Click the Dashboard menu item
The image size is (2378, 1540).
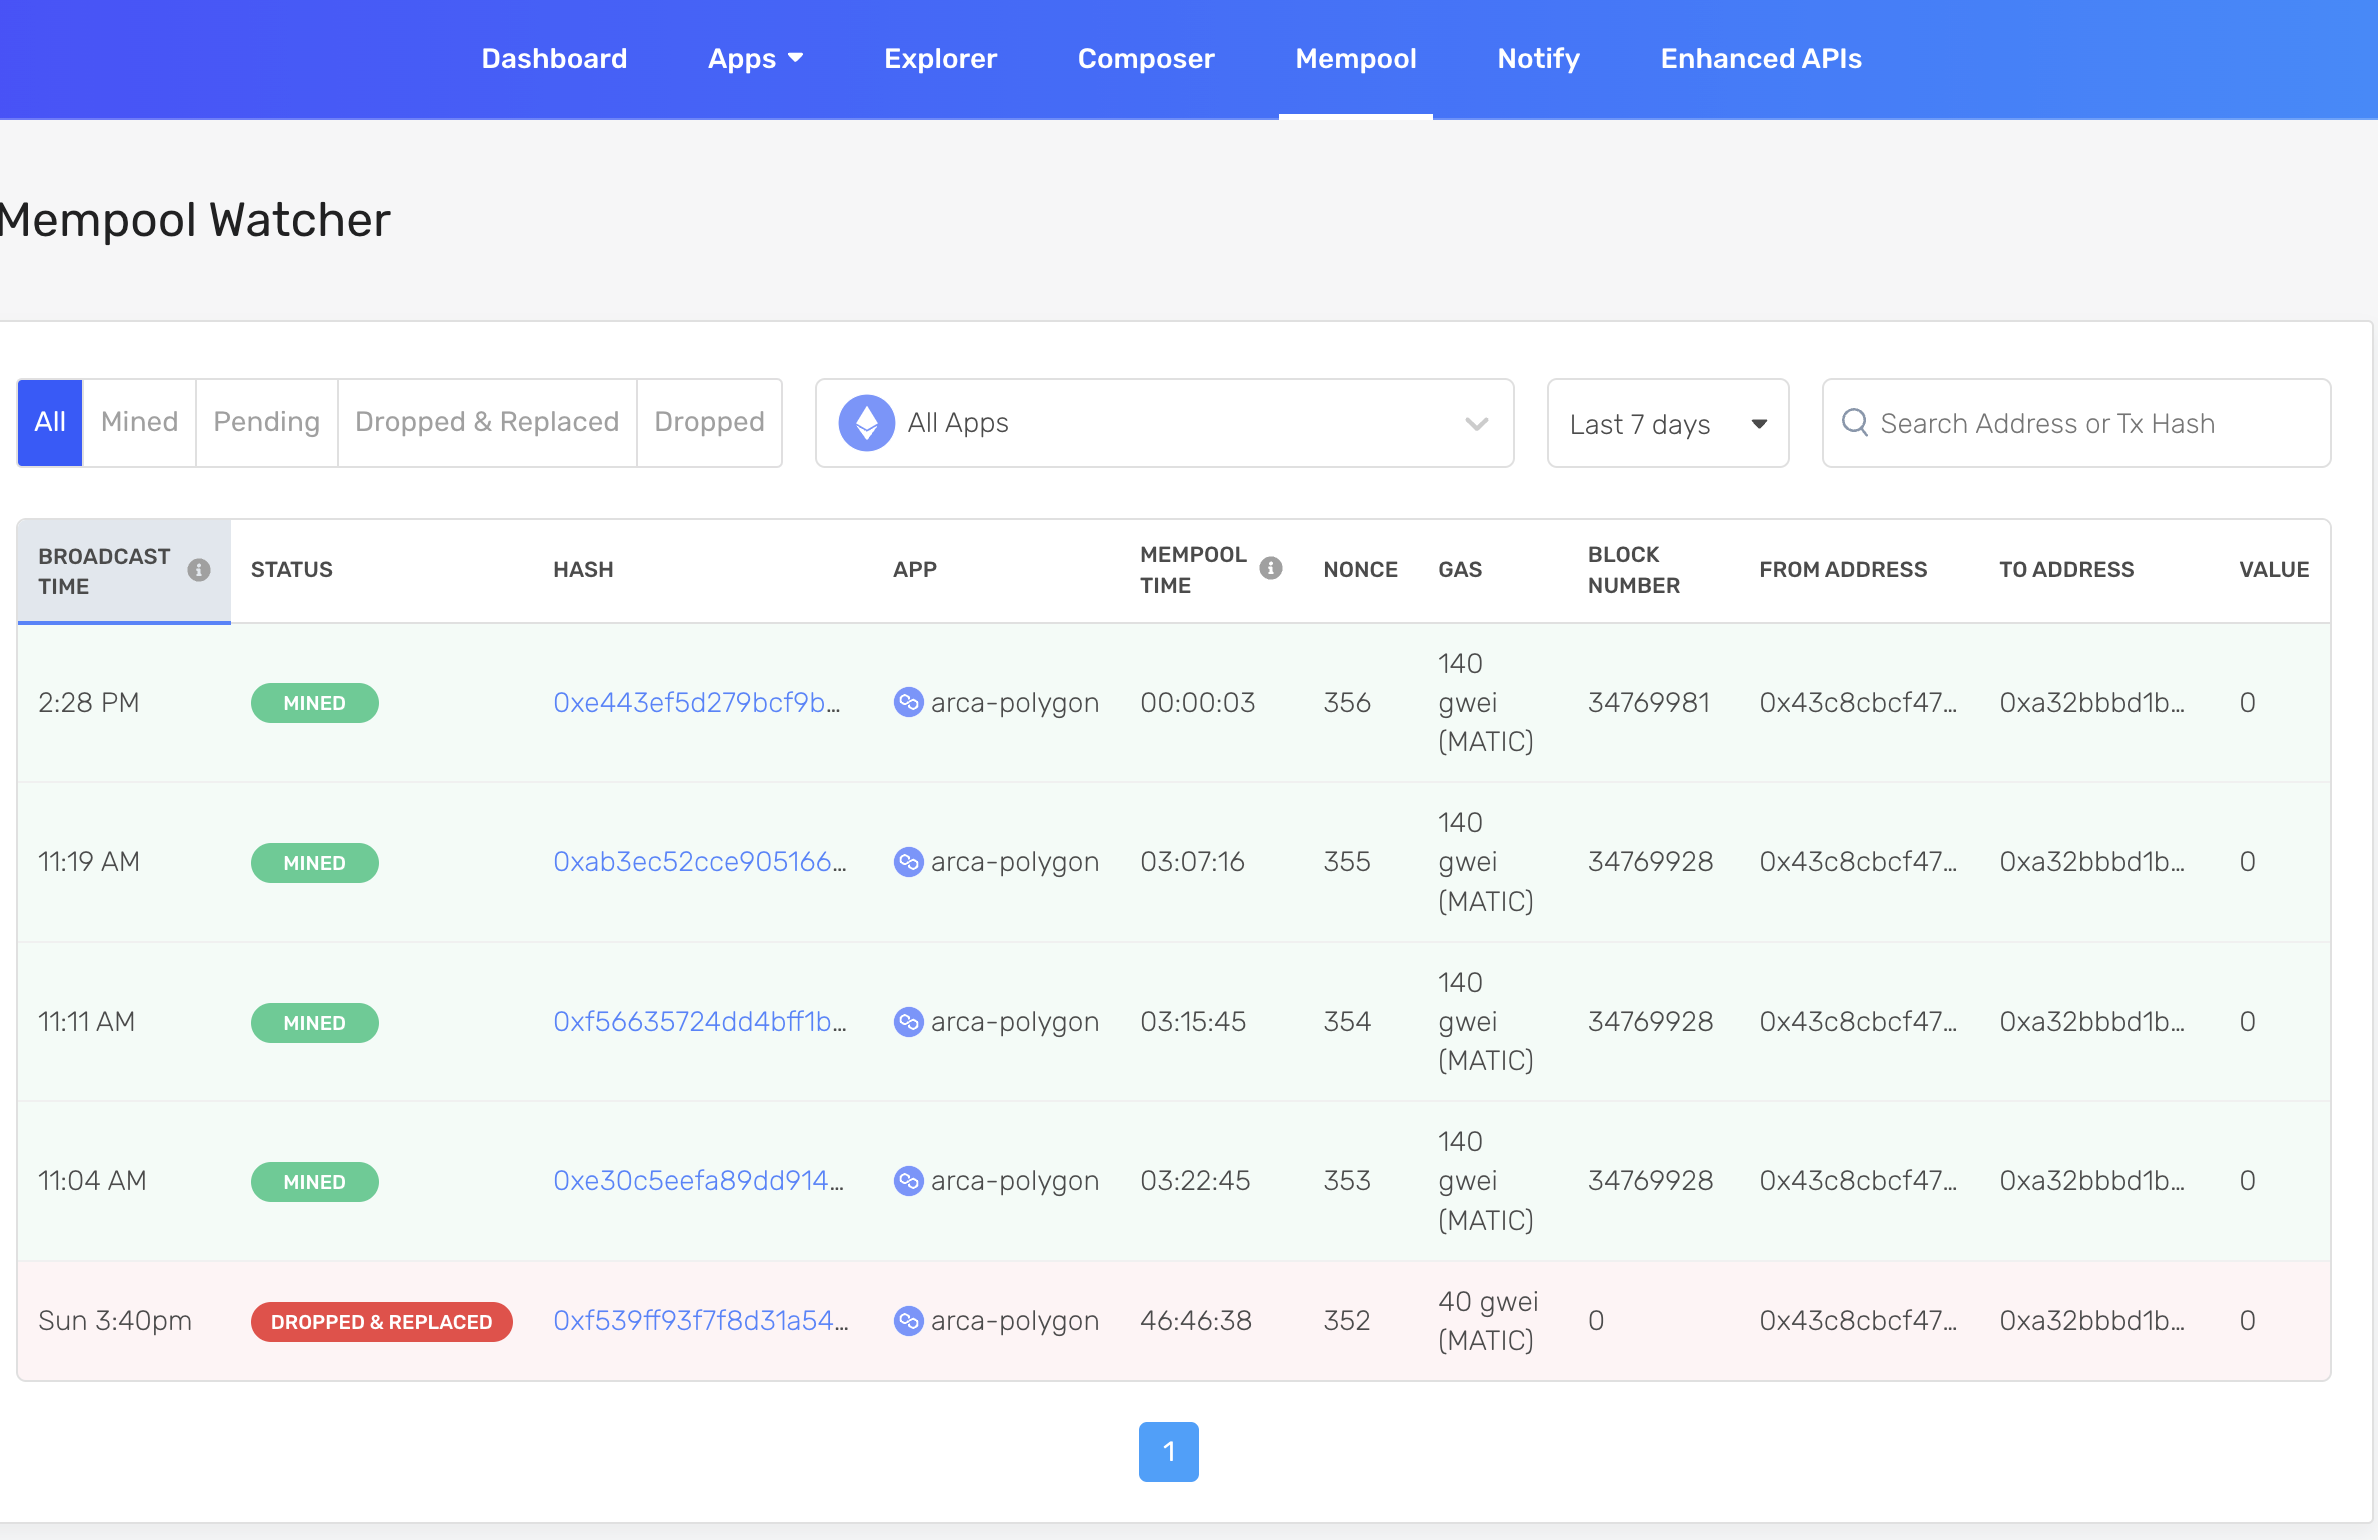tap(555, 57)
